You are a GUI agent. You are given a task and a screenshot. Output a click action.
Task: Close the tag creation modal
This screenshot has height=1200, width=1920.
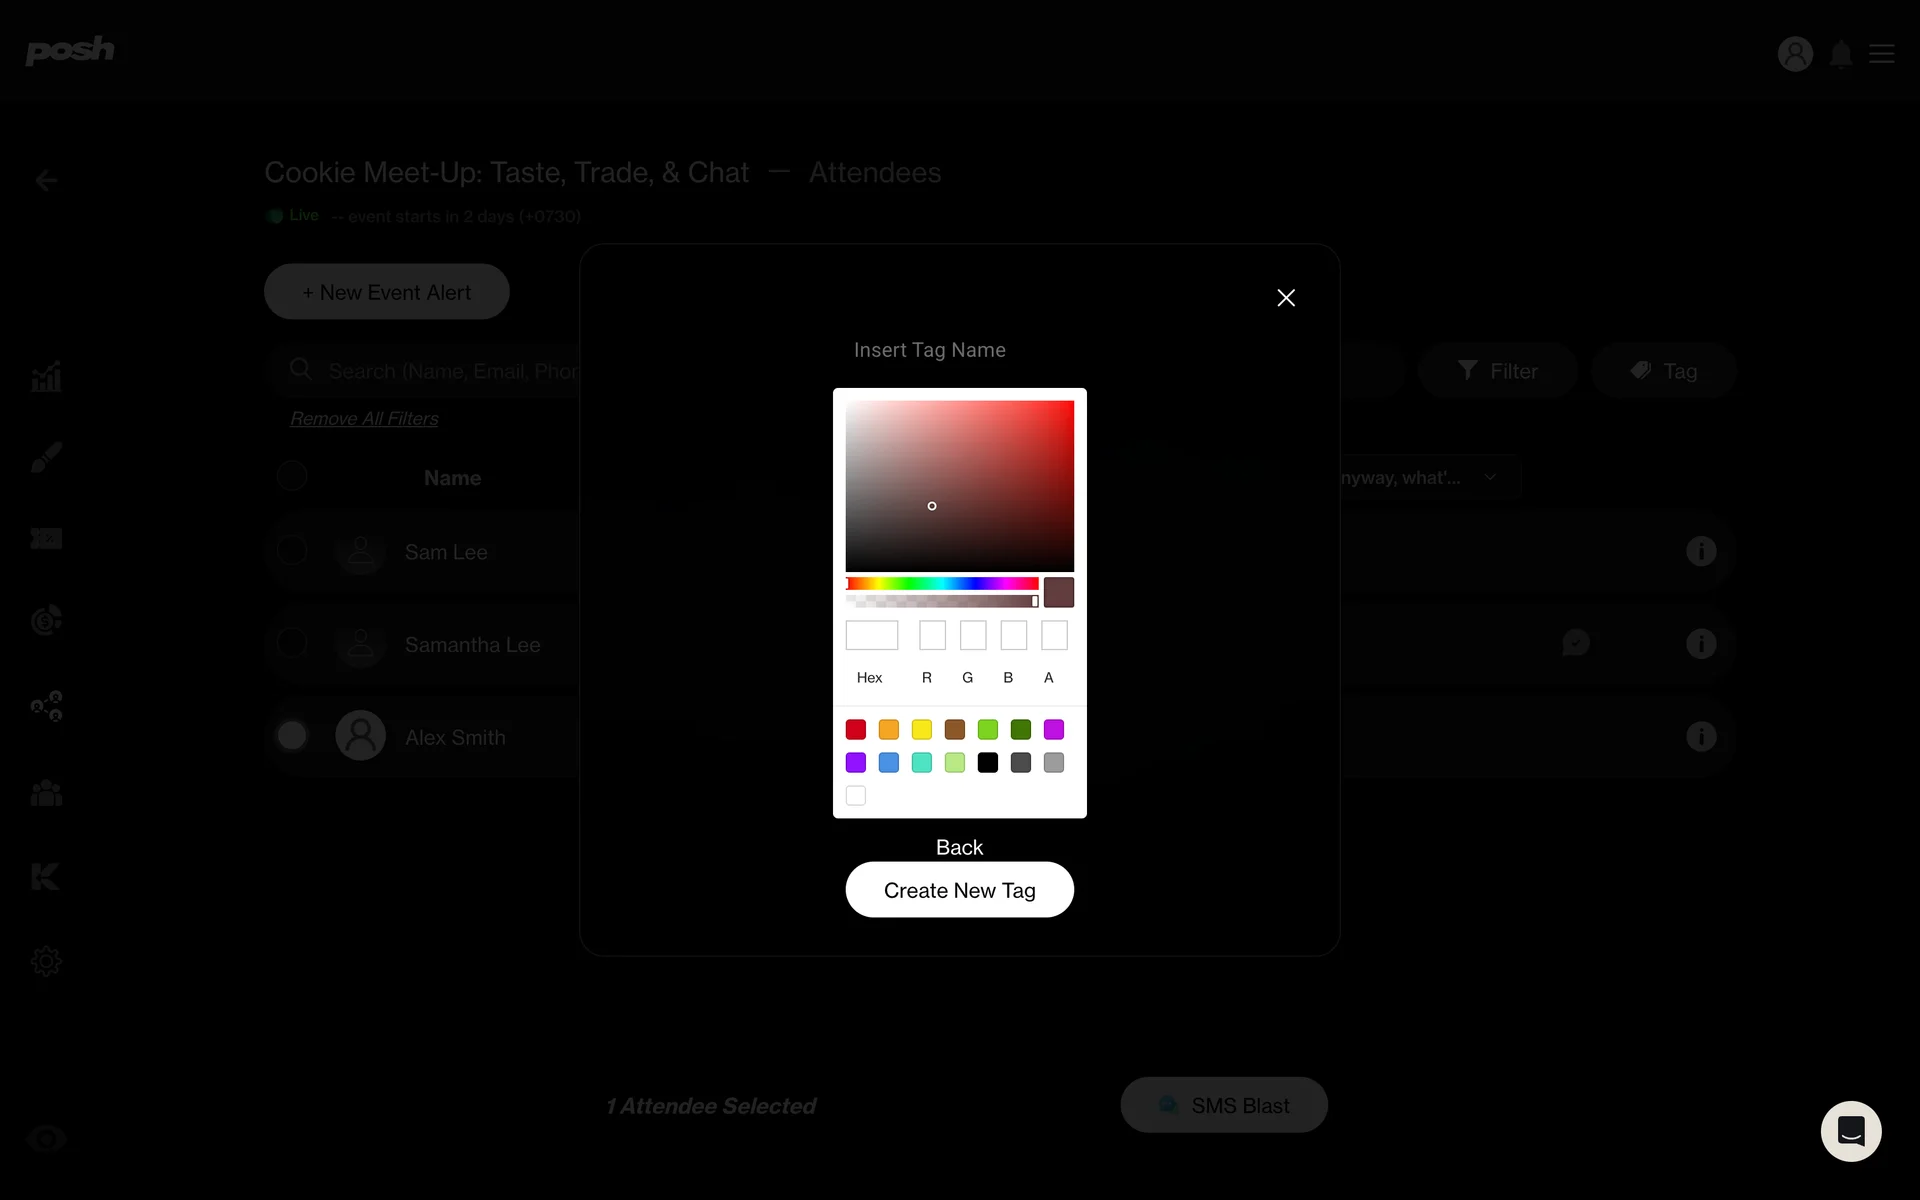tap(1286, 298)
